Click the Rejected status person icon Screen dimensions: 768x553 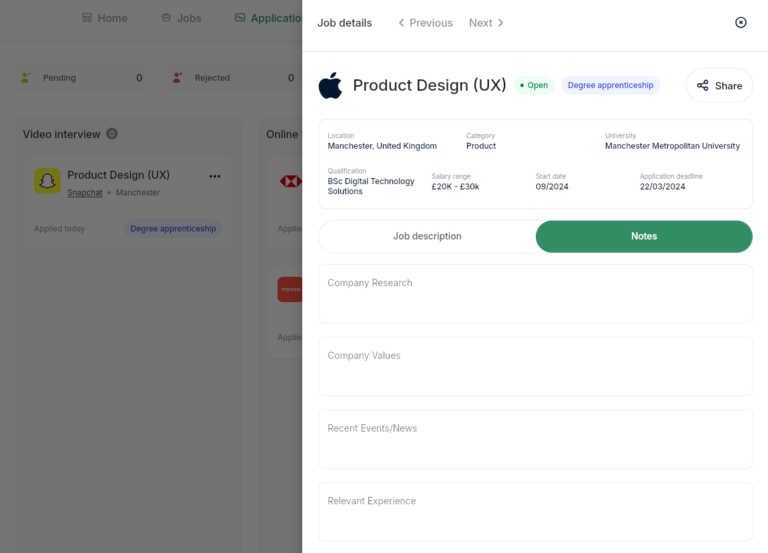pyautogui.click(x=177, y=77)
